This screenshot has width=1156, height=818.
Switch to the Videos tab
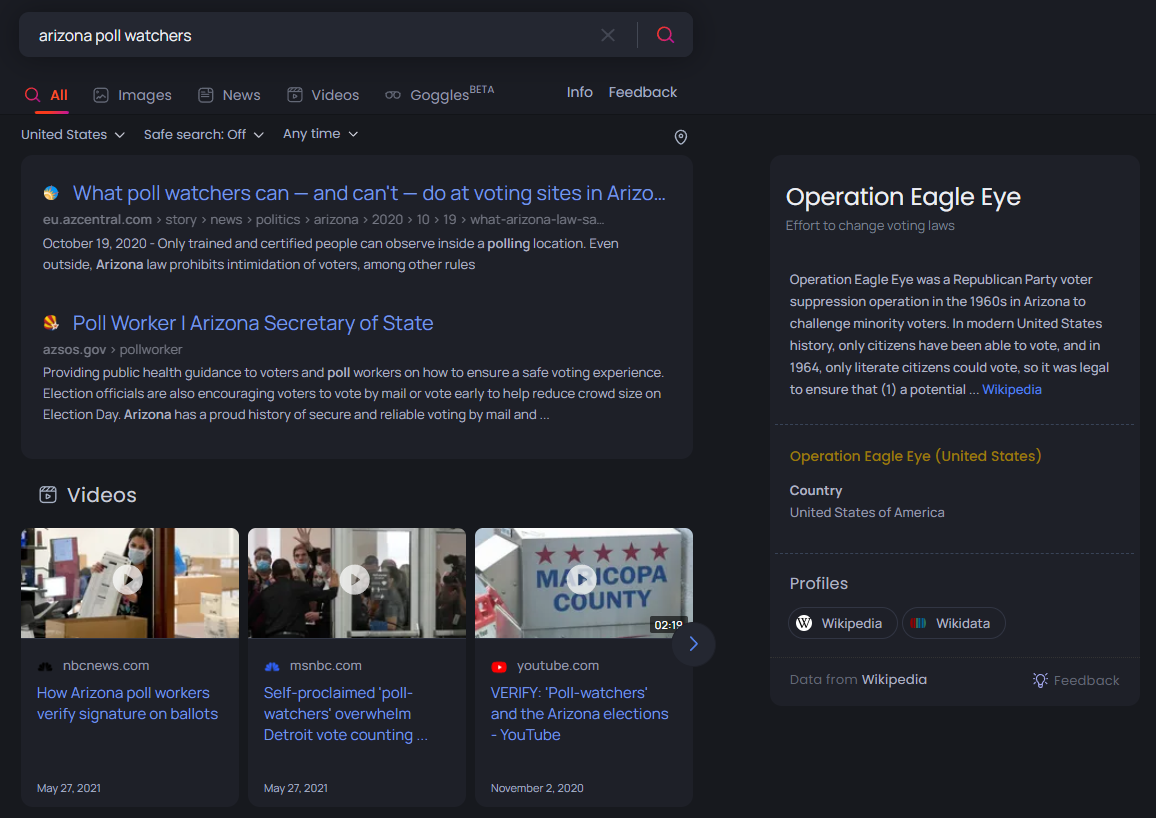tap(323, 95)
